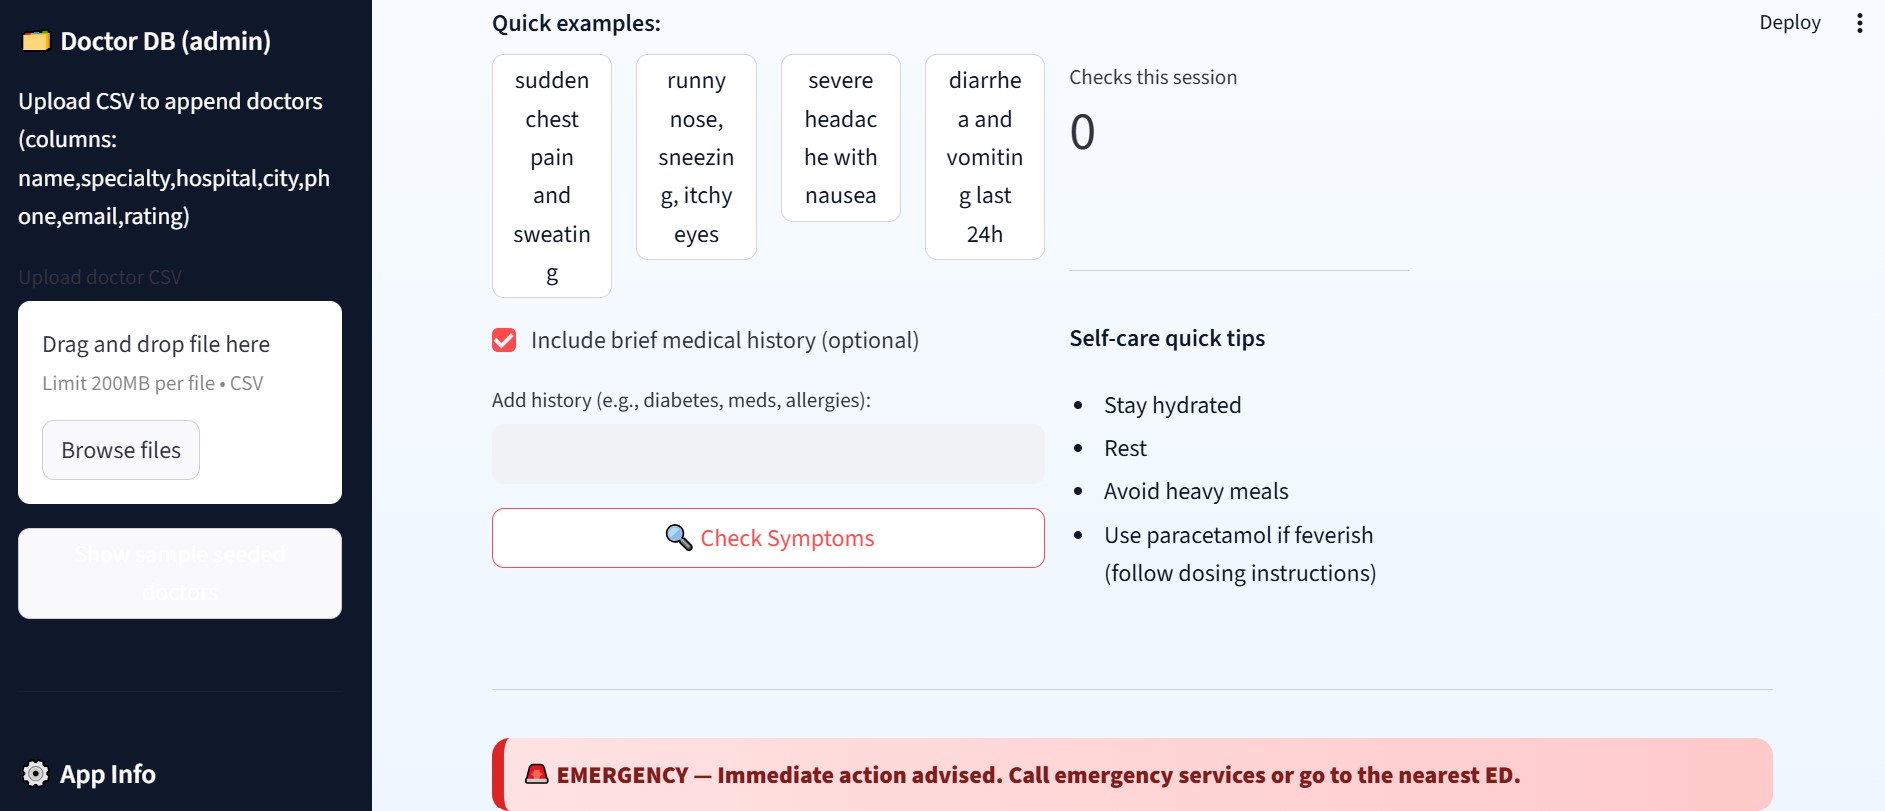Click Show sample seeded doctors
Screen dimensions: 1885x811
[x=179, y=572]
